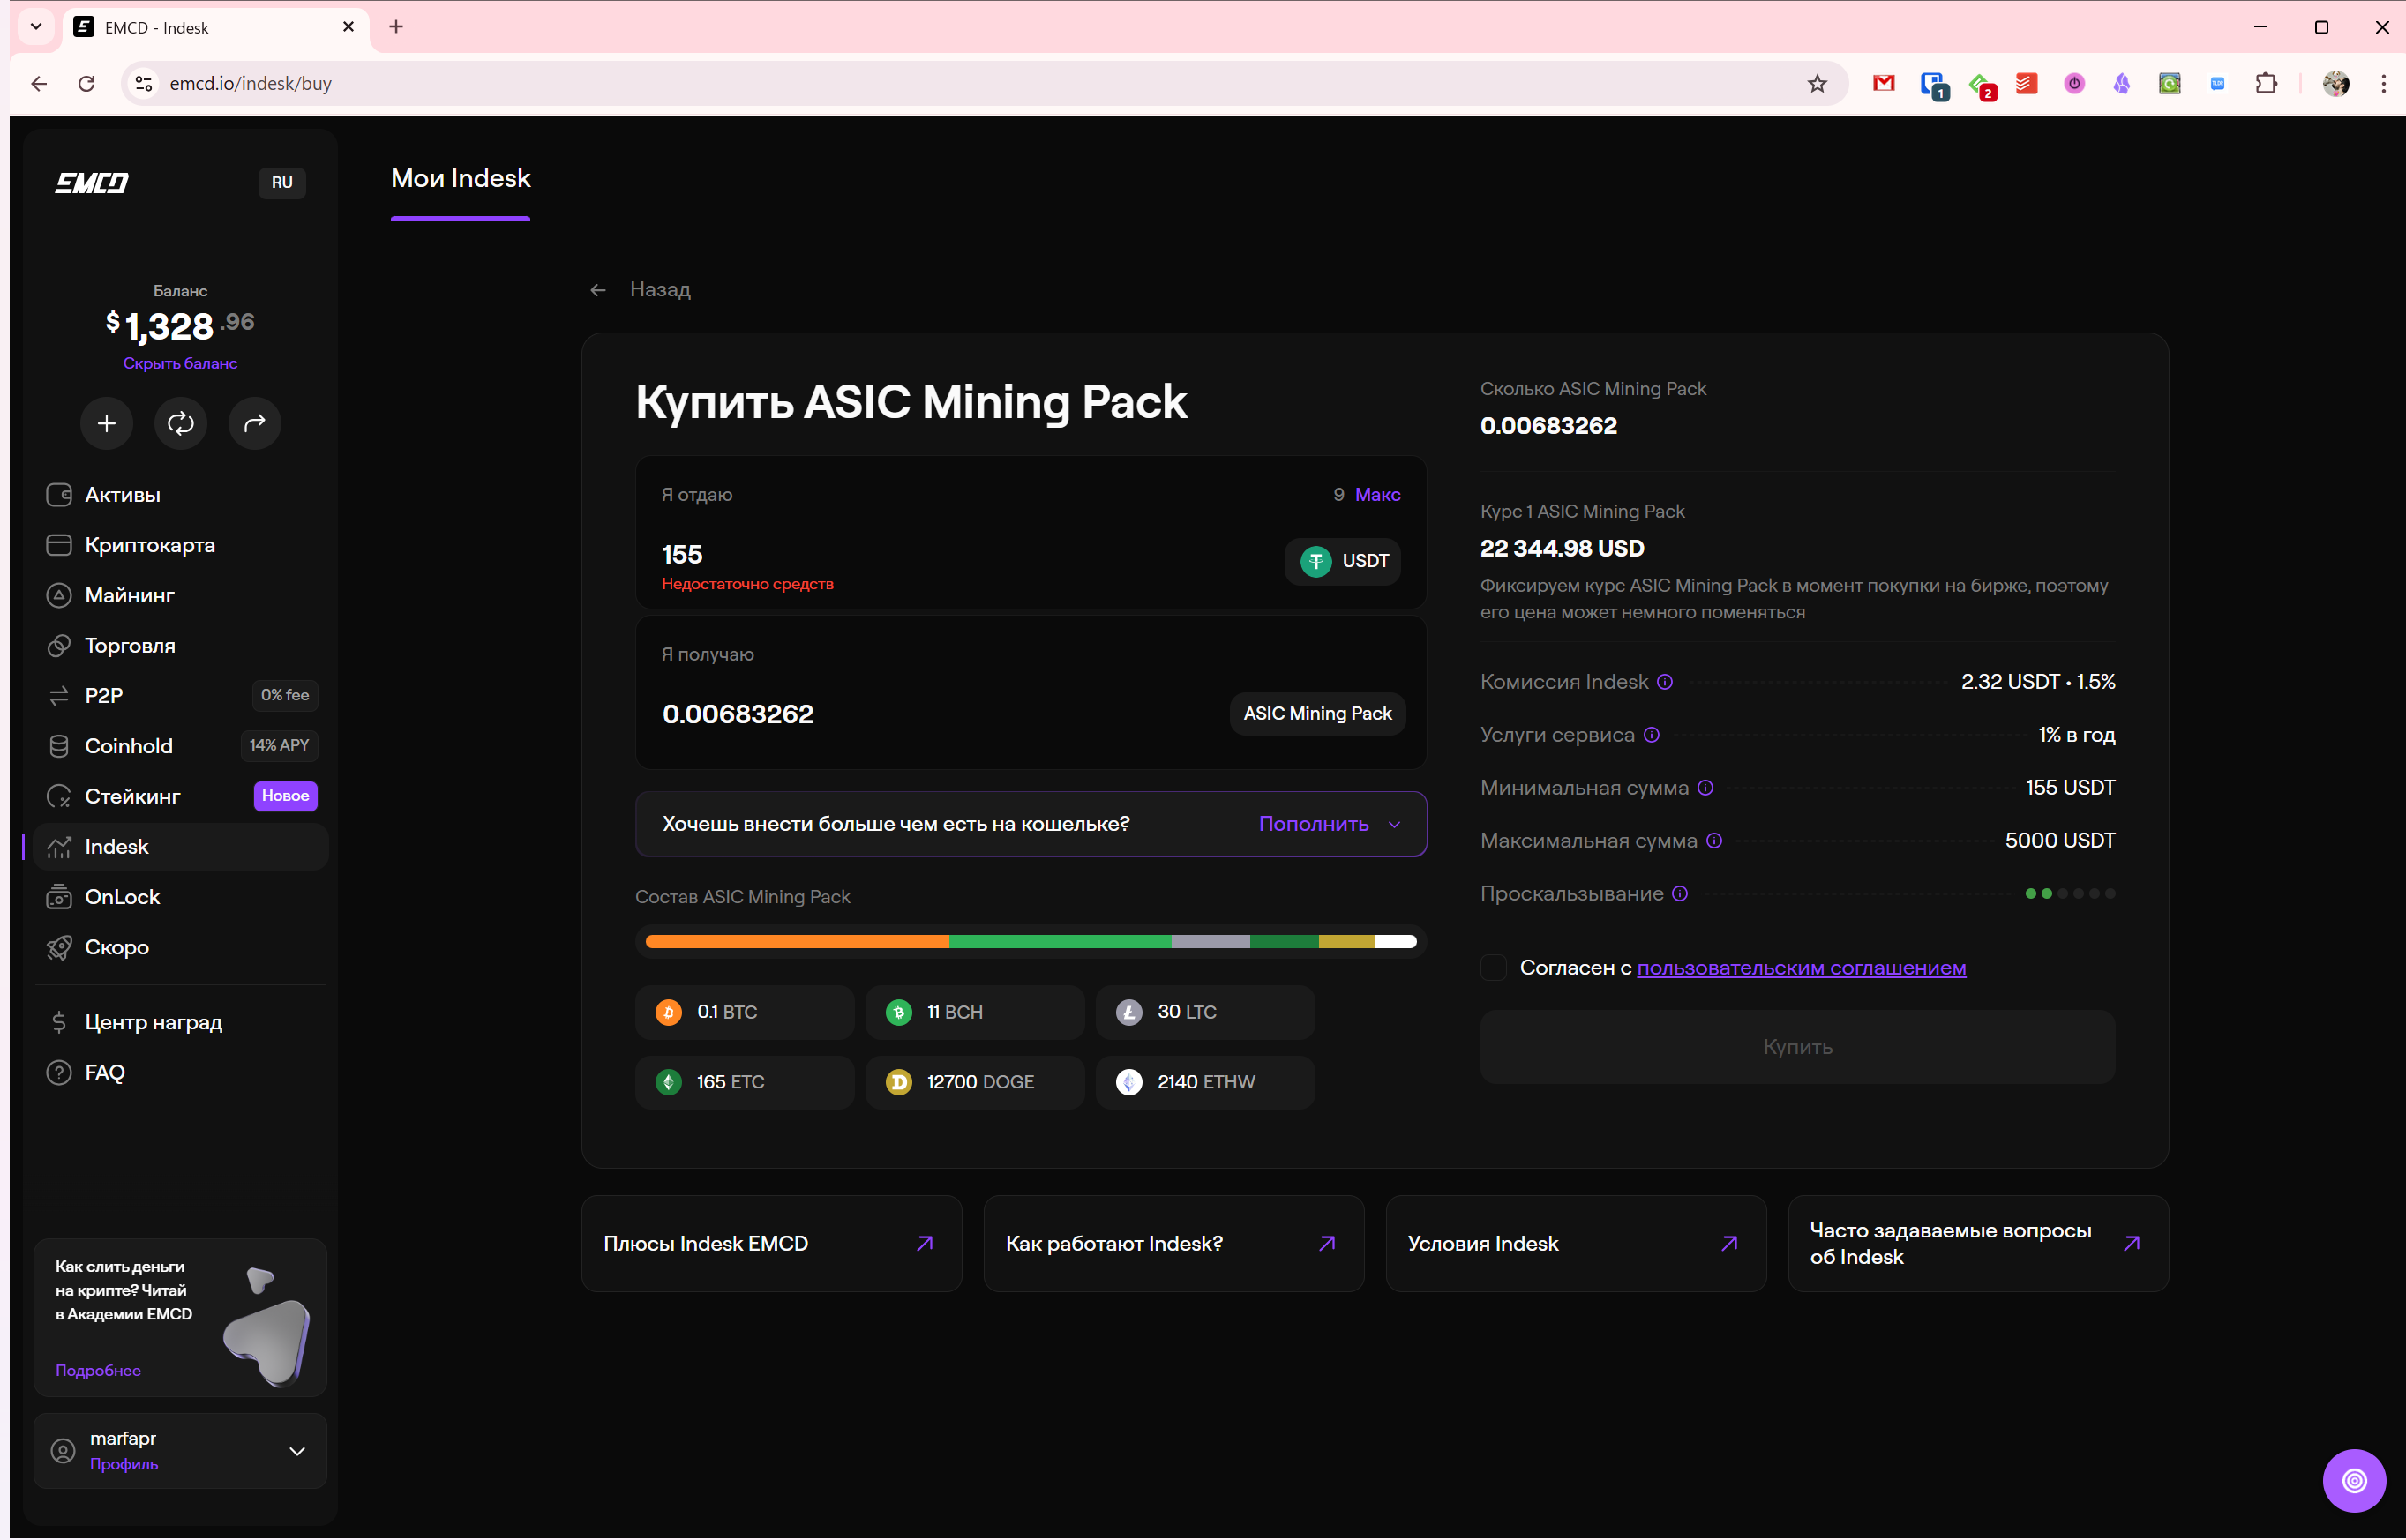Click the Макс link in Я отдаю

1377,495
